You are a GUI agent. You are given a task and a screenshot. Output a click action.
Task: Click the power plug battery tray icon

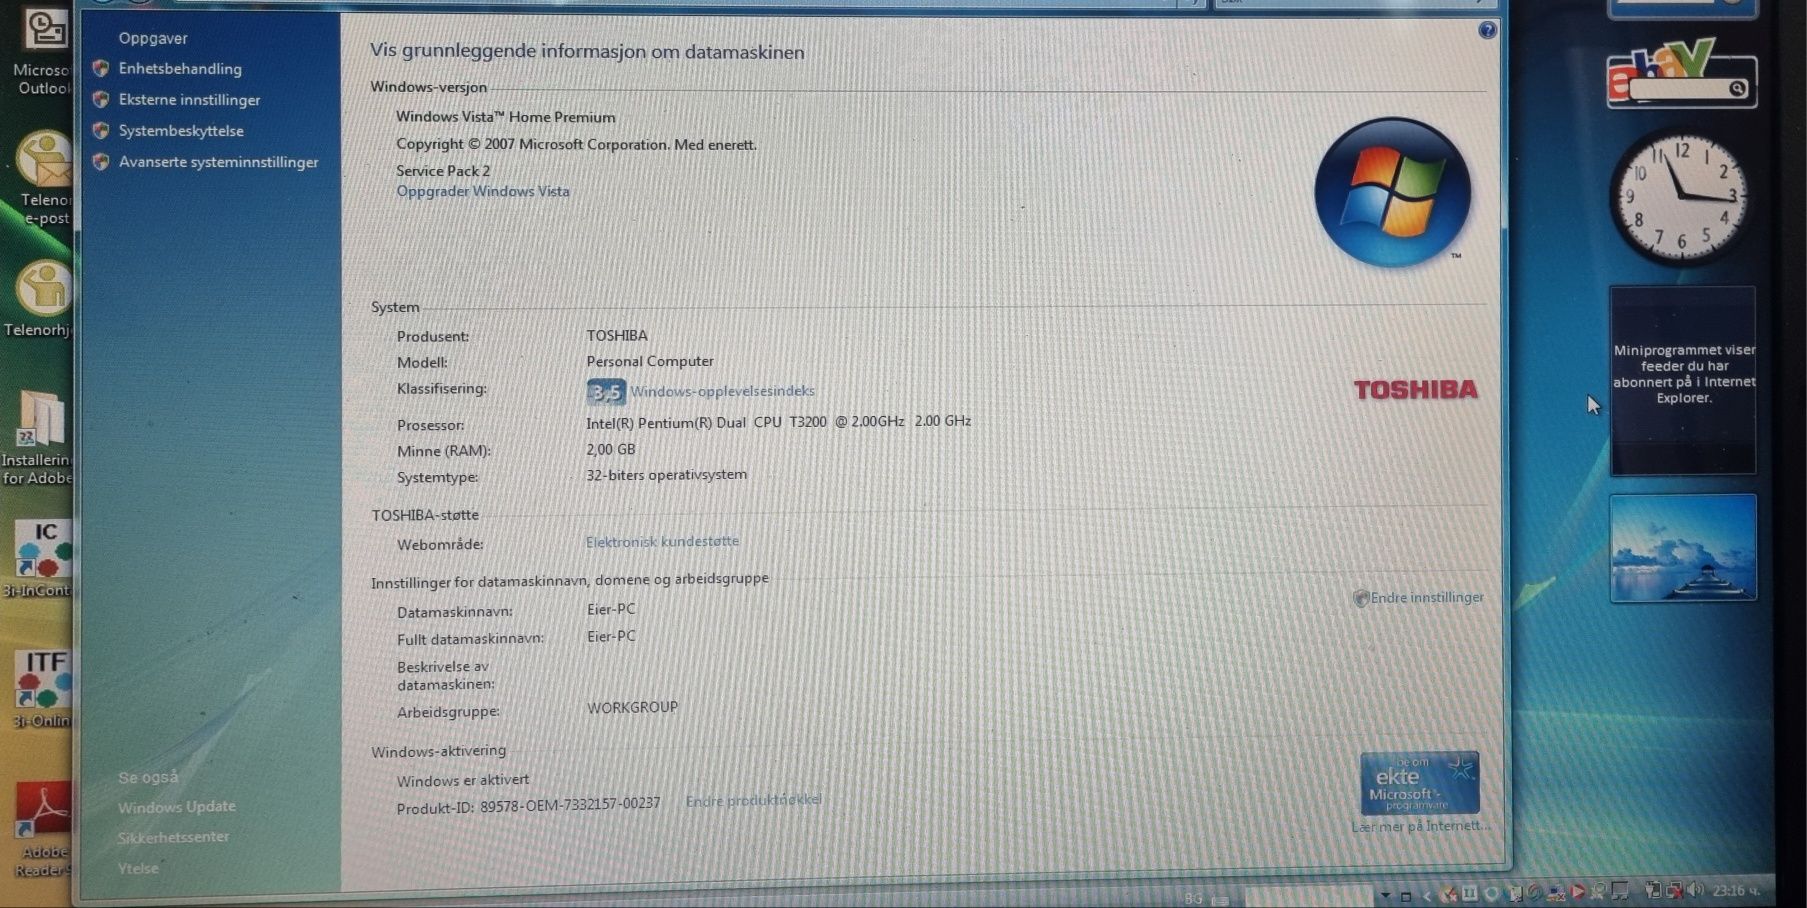pyautogui.click(x=1653, y=890)
